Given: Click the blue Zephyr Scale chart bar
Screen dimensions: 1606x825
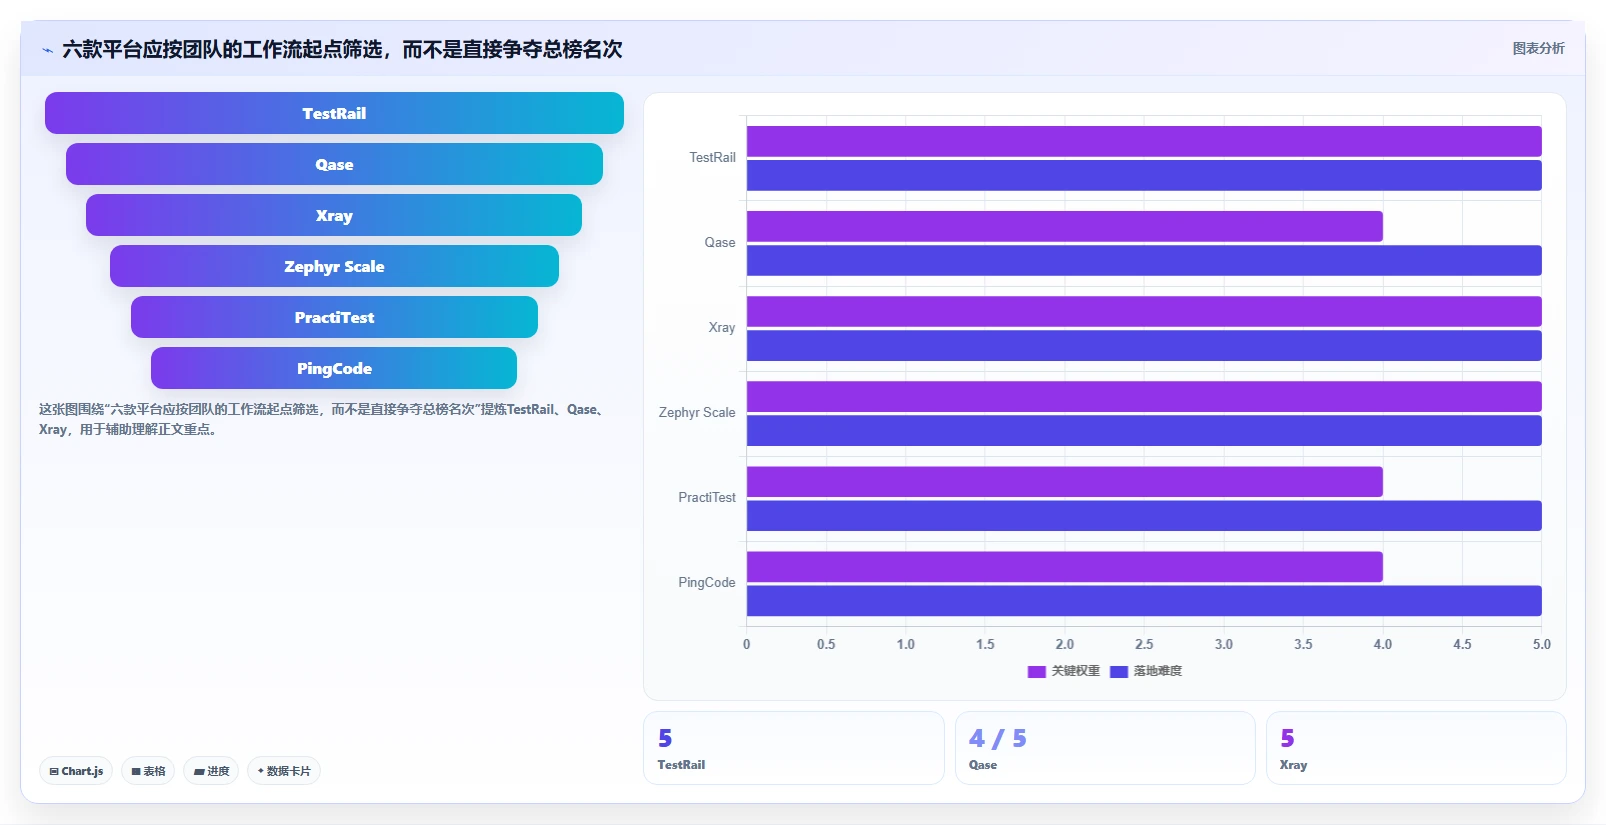Looking at the screenshot, I should [1144, 430].
